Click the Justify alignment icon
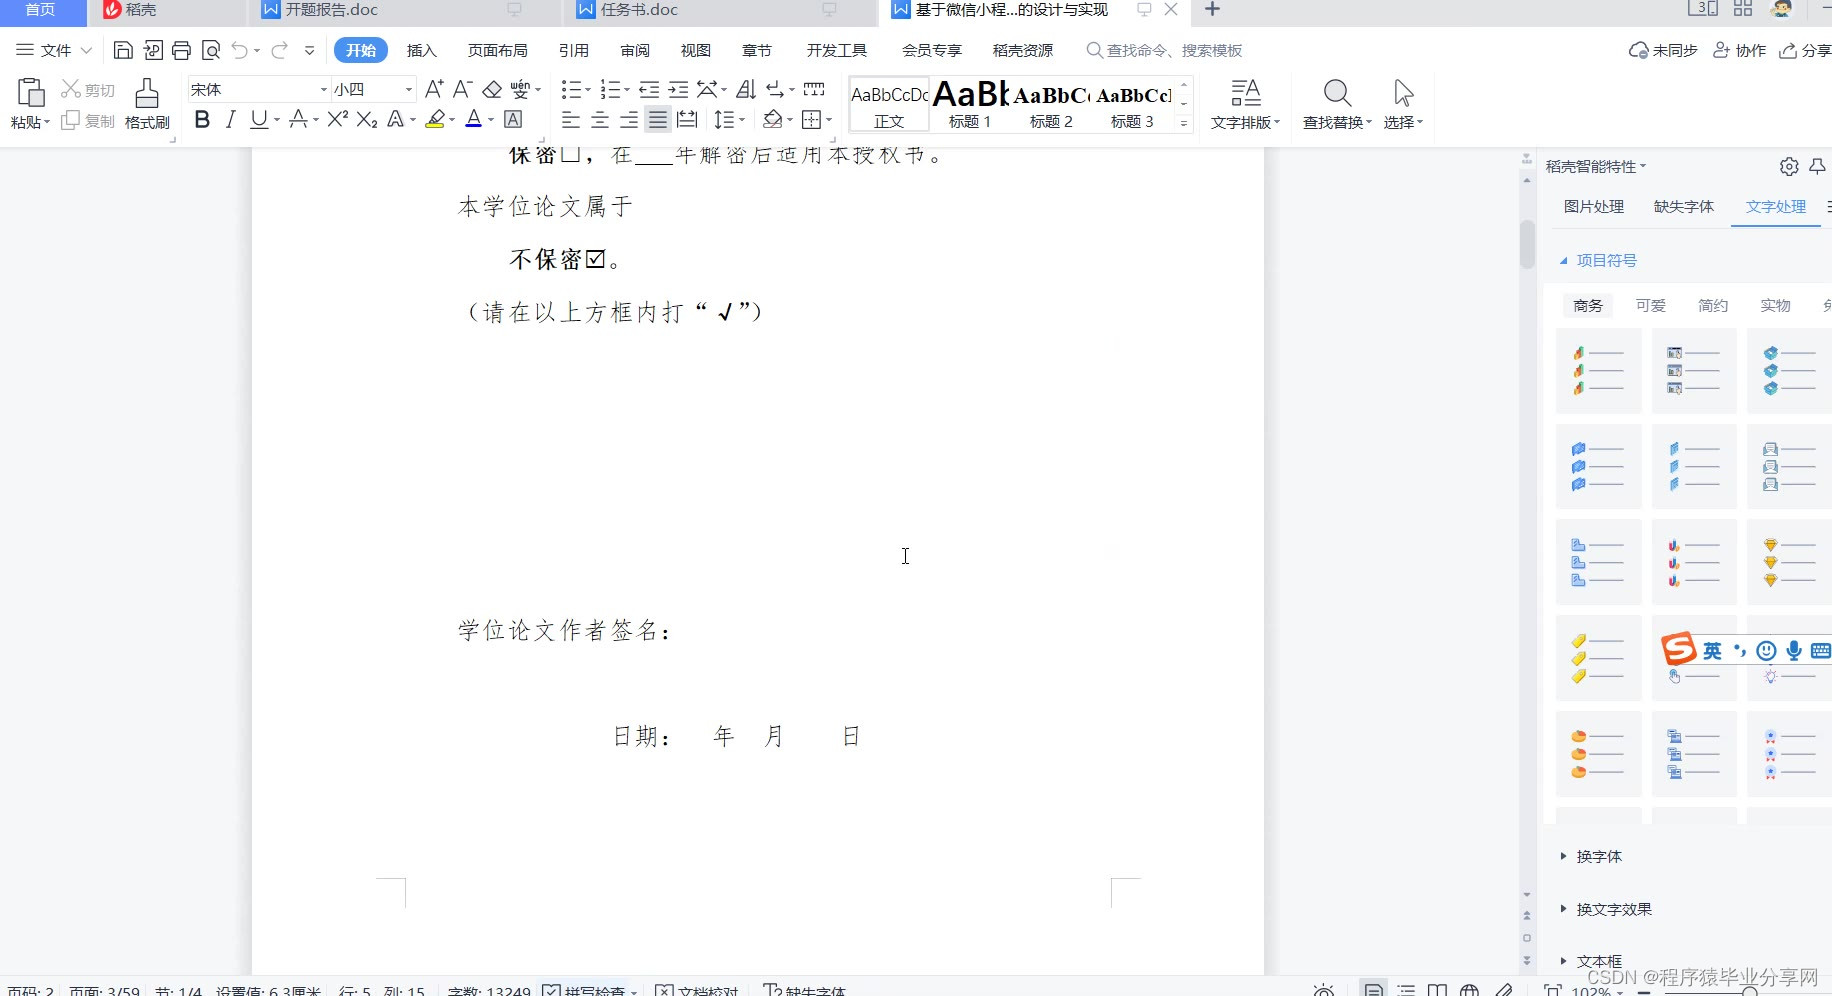 (x=658, y=120)
